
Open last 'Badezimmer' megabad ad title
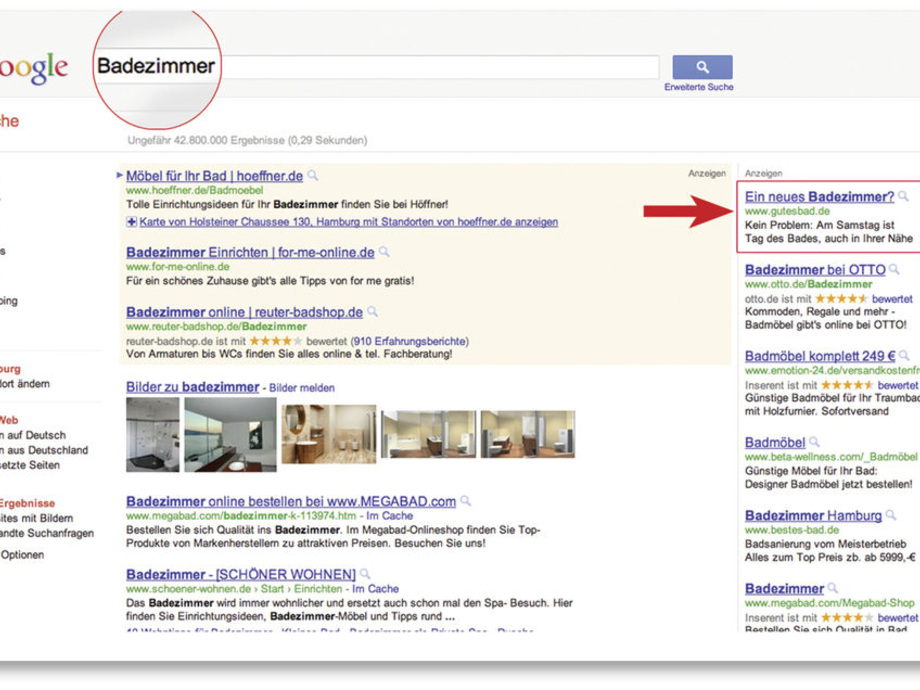pos(784,588)
